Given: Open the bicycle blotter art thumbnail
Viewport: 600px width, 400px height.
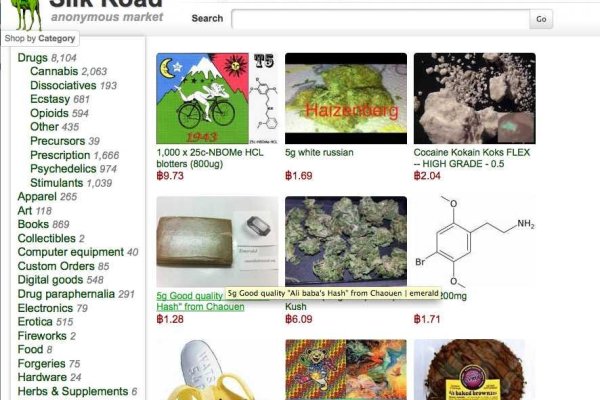Looking at the screenshot, I should tap(217, 98).
